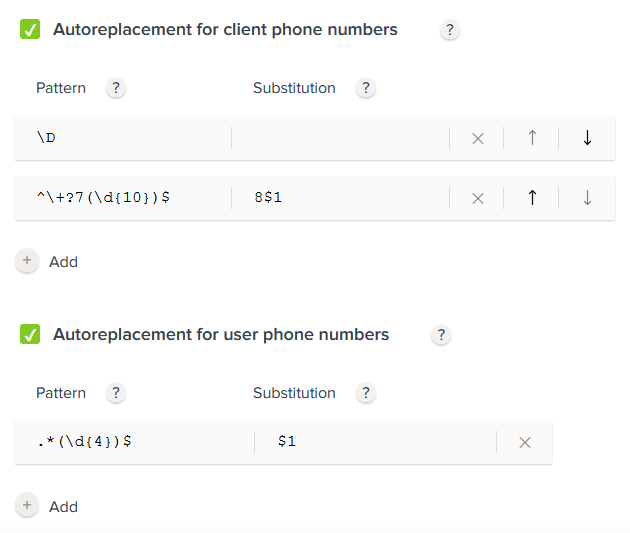Move the 8$1 row up
The image size is (630, 533).
(x=532, y=198)
